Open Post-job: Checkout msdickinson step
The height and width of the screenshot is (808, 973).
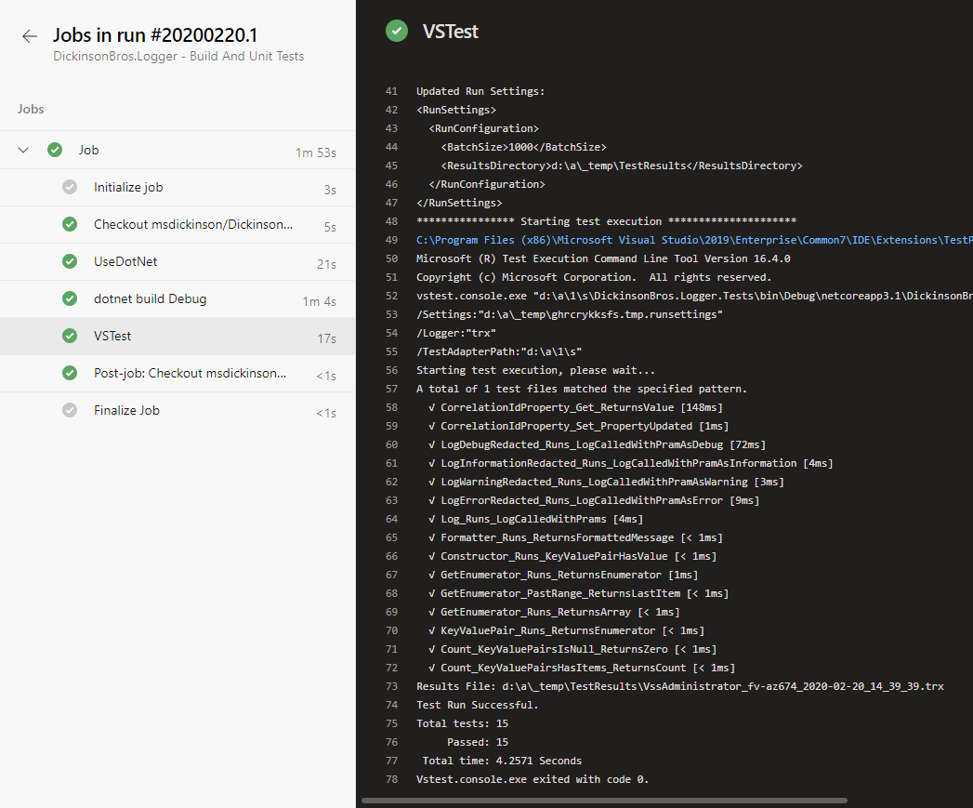tap(177, 374)
